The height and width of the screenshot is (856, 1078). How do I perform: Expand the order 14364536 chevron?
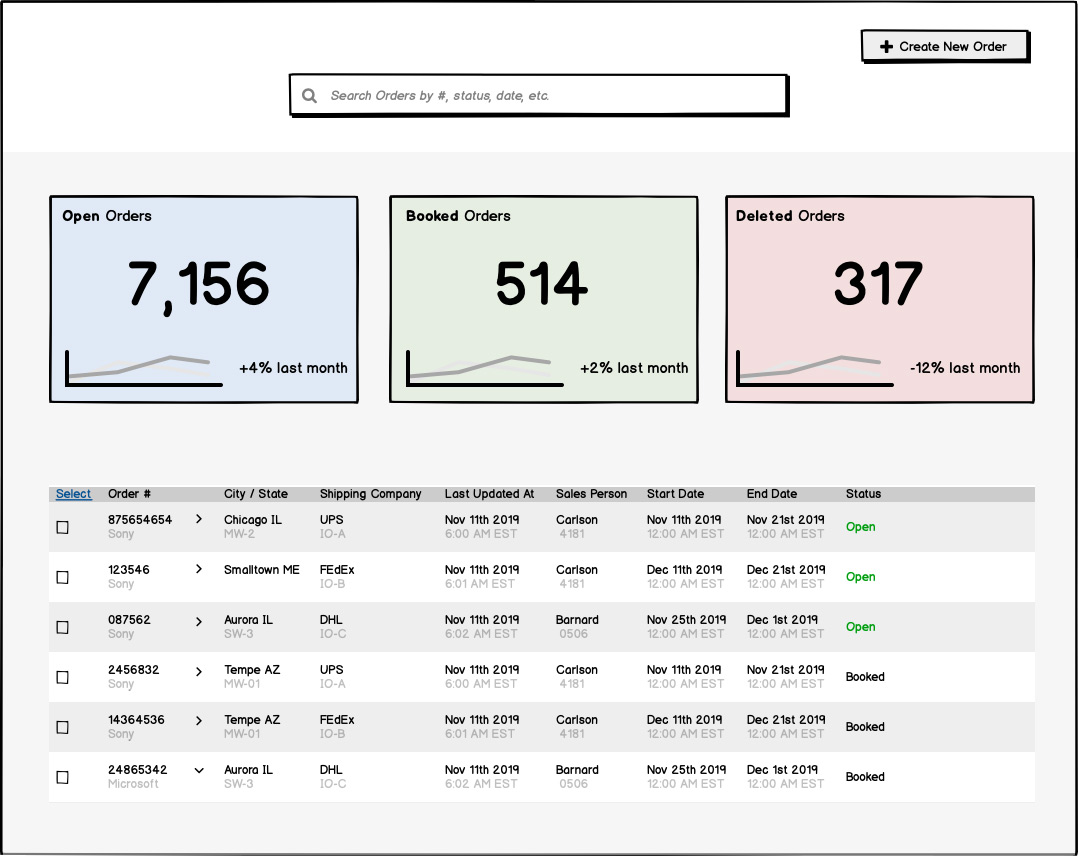pyautogui.click(x=199, y=720)
